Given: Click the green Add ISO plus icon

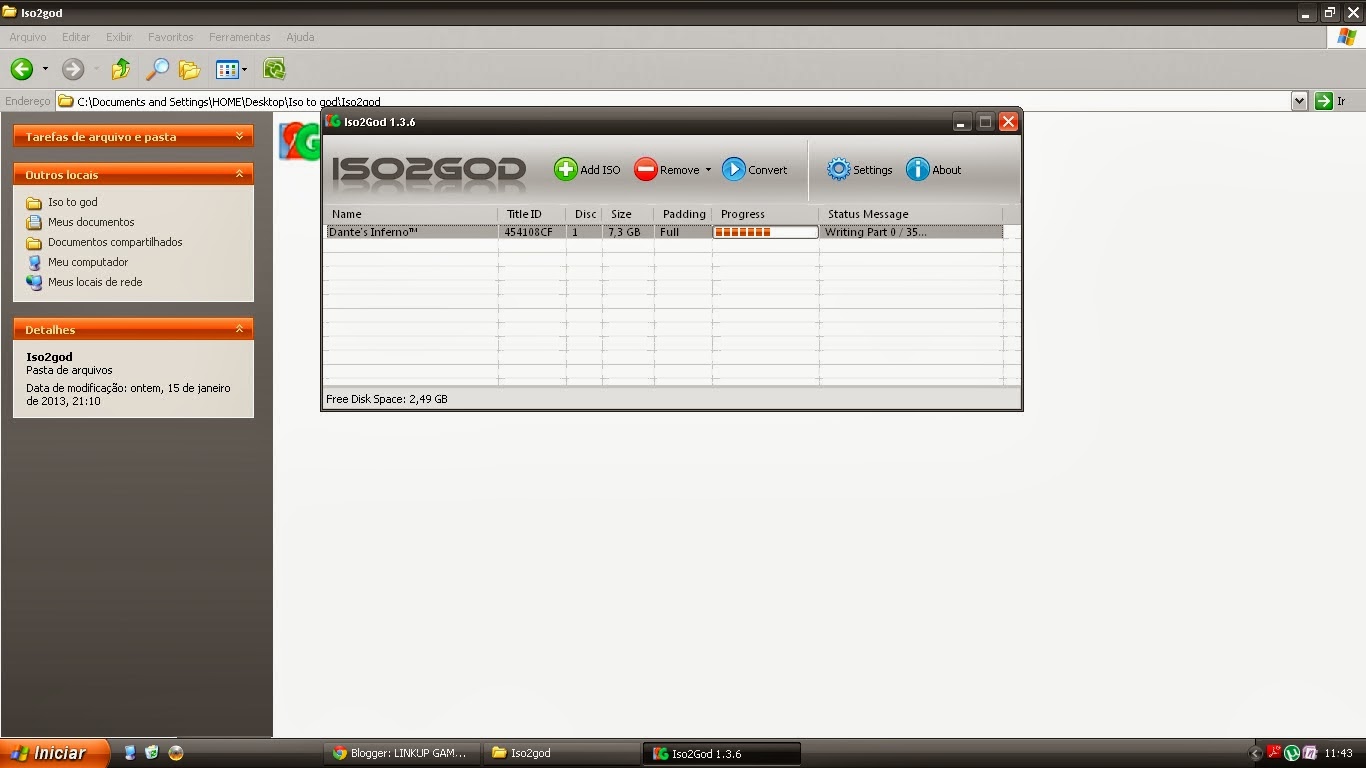Looking at the screenshot, I should tap(566, 170).
